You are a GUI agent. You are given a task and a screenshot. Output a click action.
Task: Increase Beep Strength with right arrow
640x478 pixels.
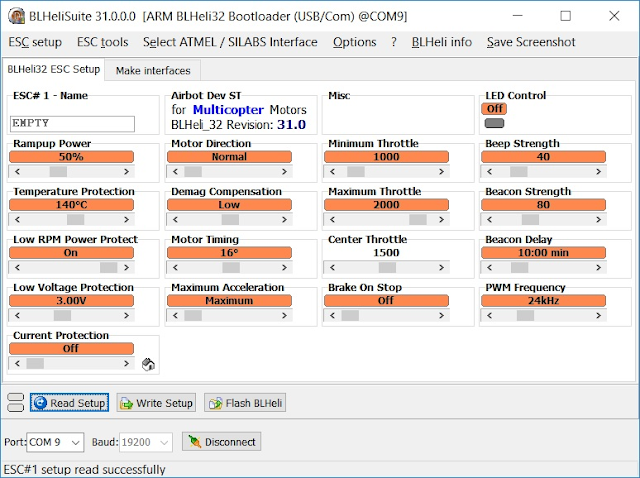click(599, 172)
